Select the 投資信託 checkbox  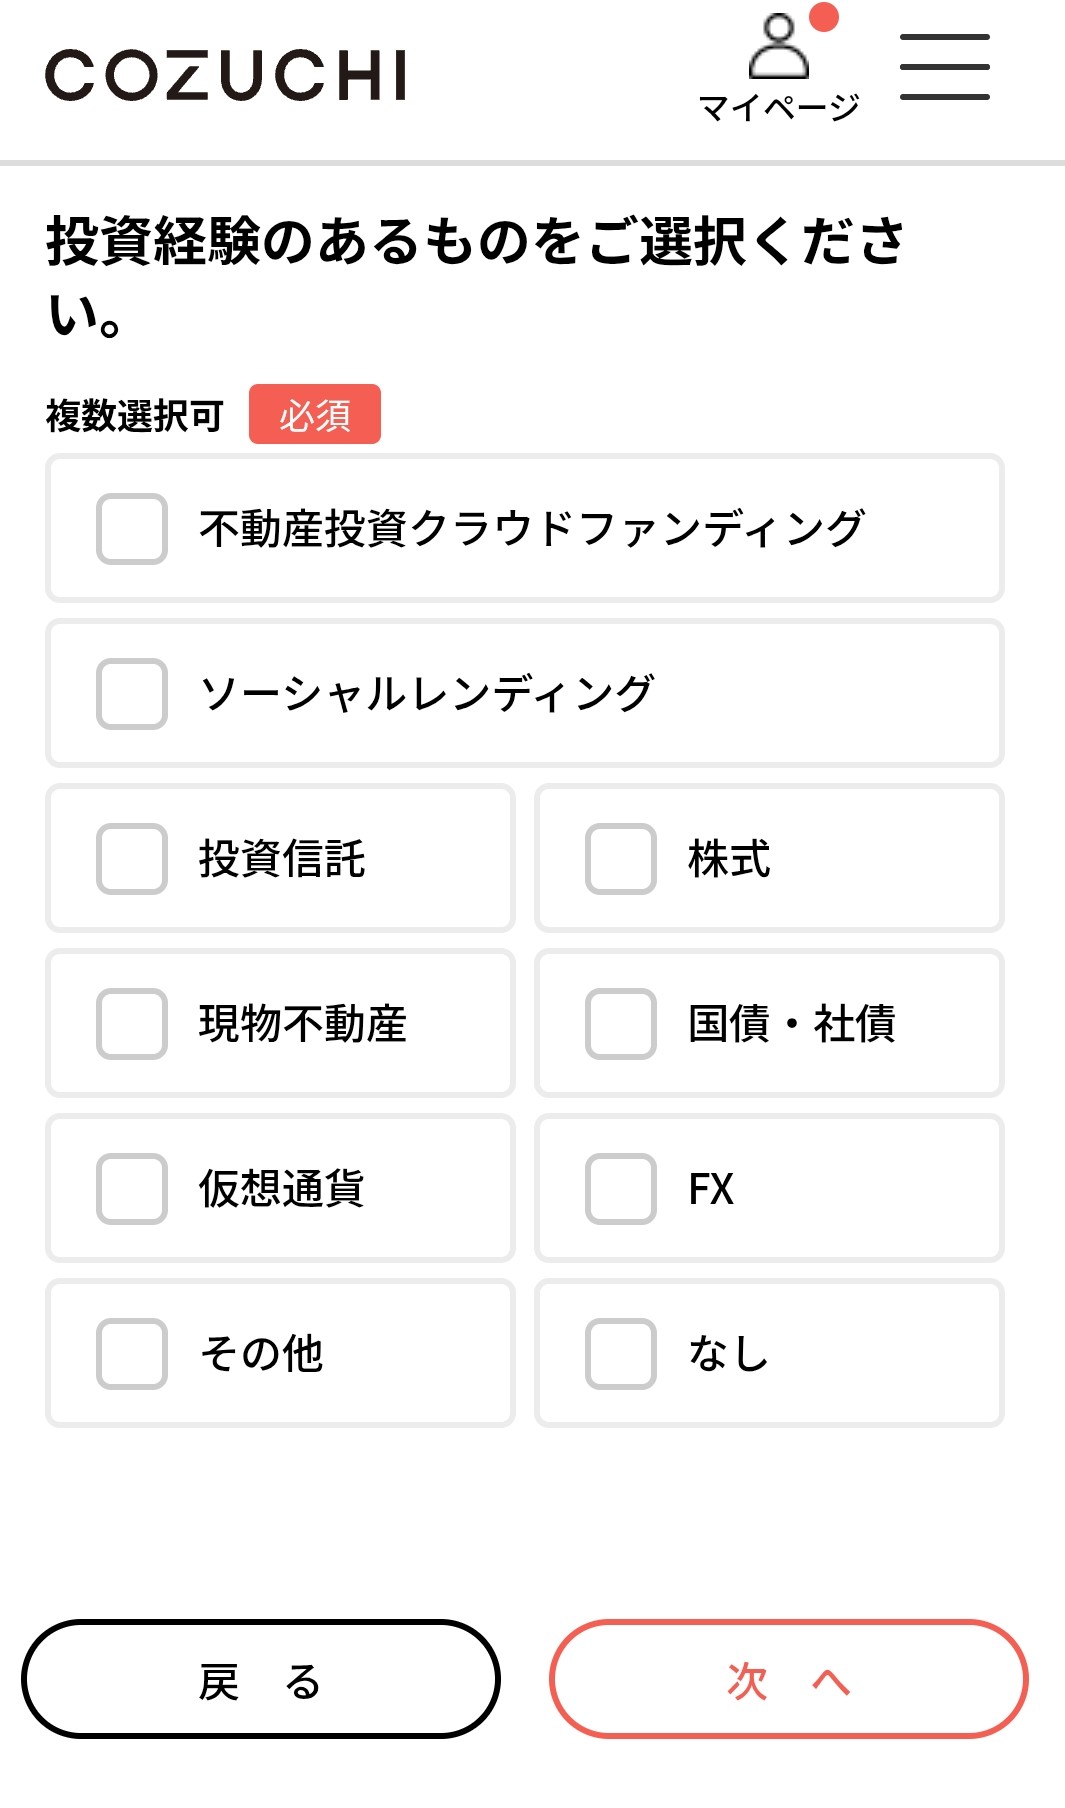(132, 859)
